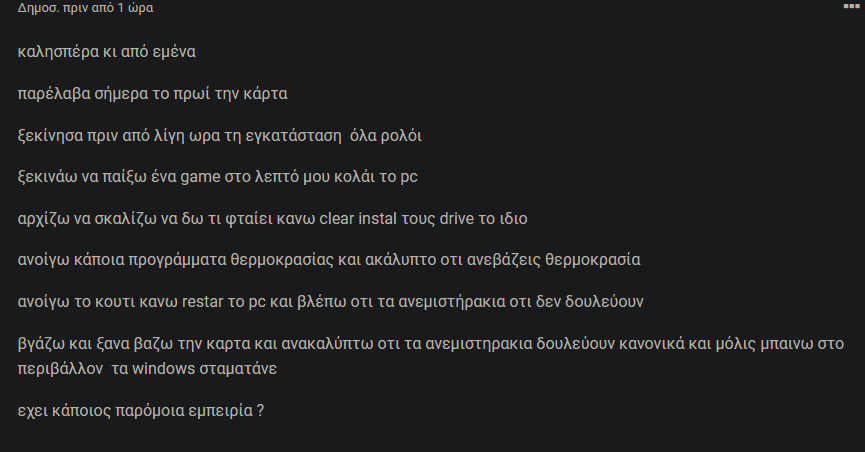Click the phrase "όλα ρολόι"
The width and height of the screenshot is (865, 452).
[386, 136]
